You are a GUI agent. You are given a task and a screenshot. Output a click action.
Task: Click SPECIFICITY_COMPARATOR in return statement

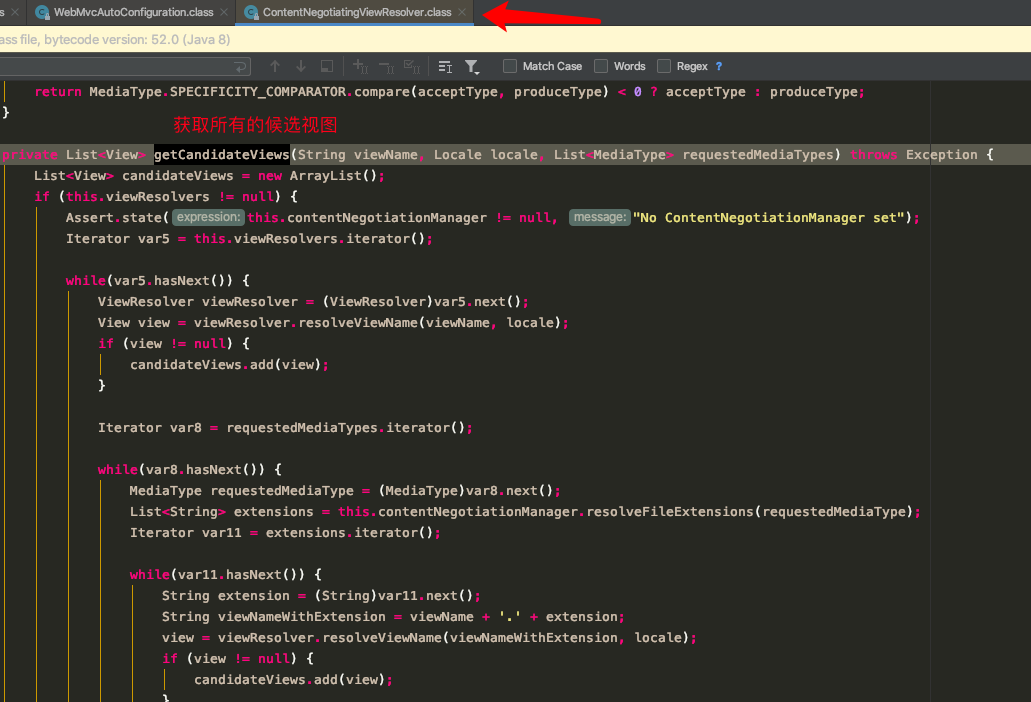click(x=258, y=92)
